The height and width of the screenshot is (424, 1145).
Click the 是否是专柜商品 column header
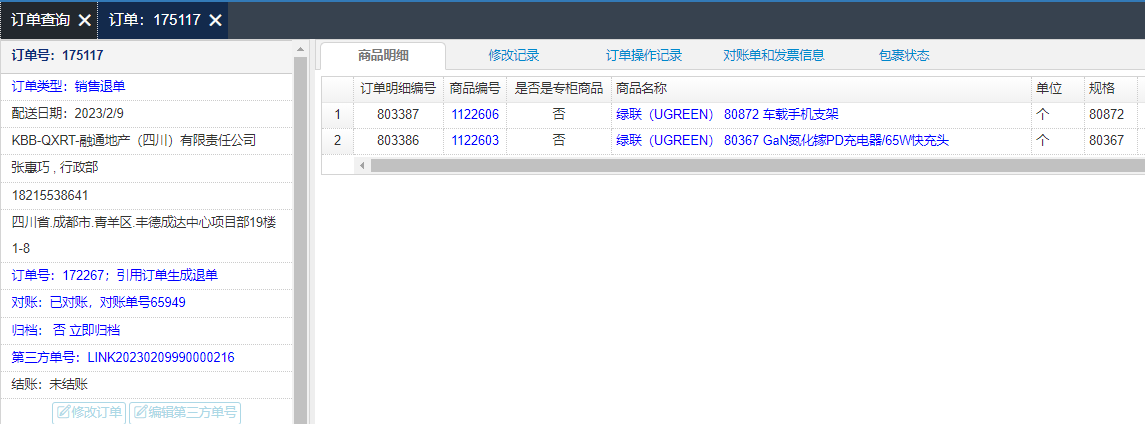559,88
